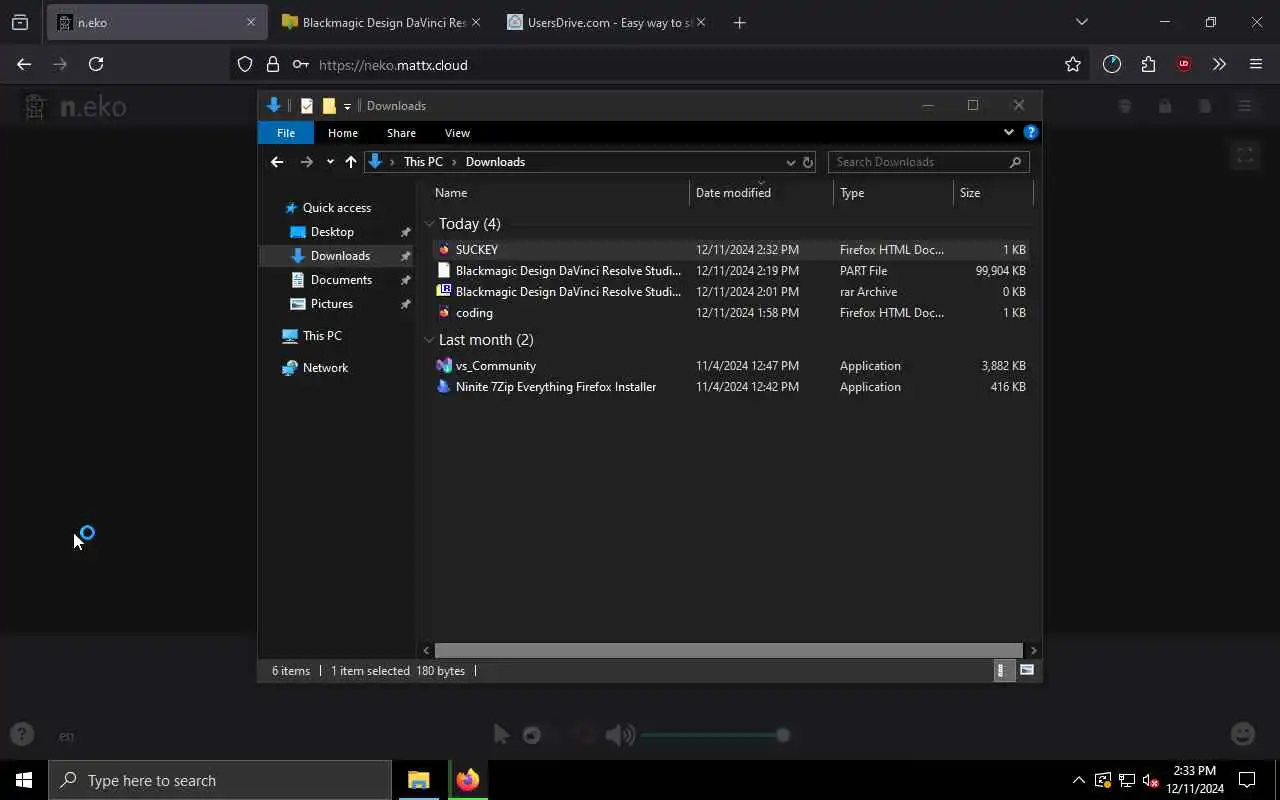Close the n.eko browser tab
Viewport: 1280px width, 800px height.
(251, 22)
